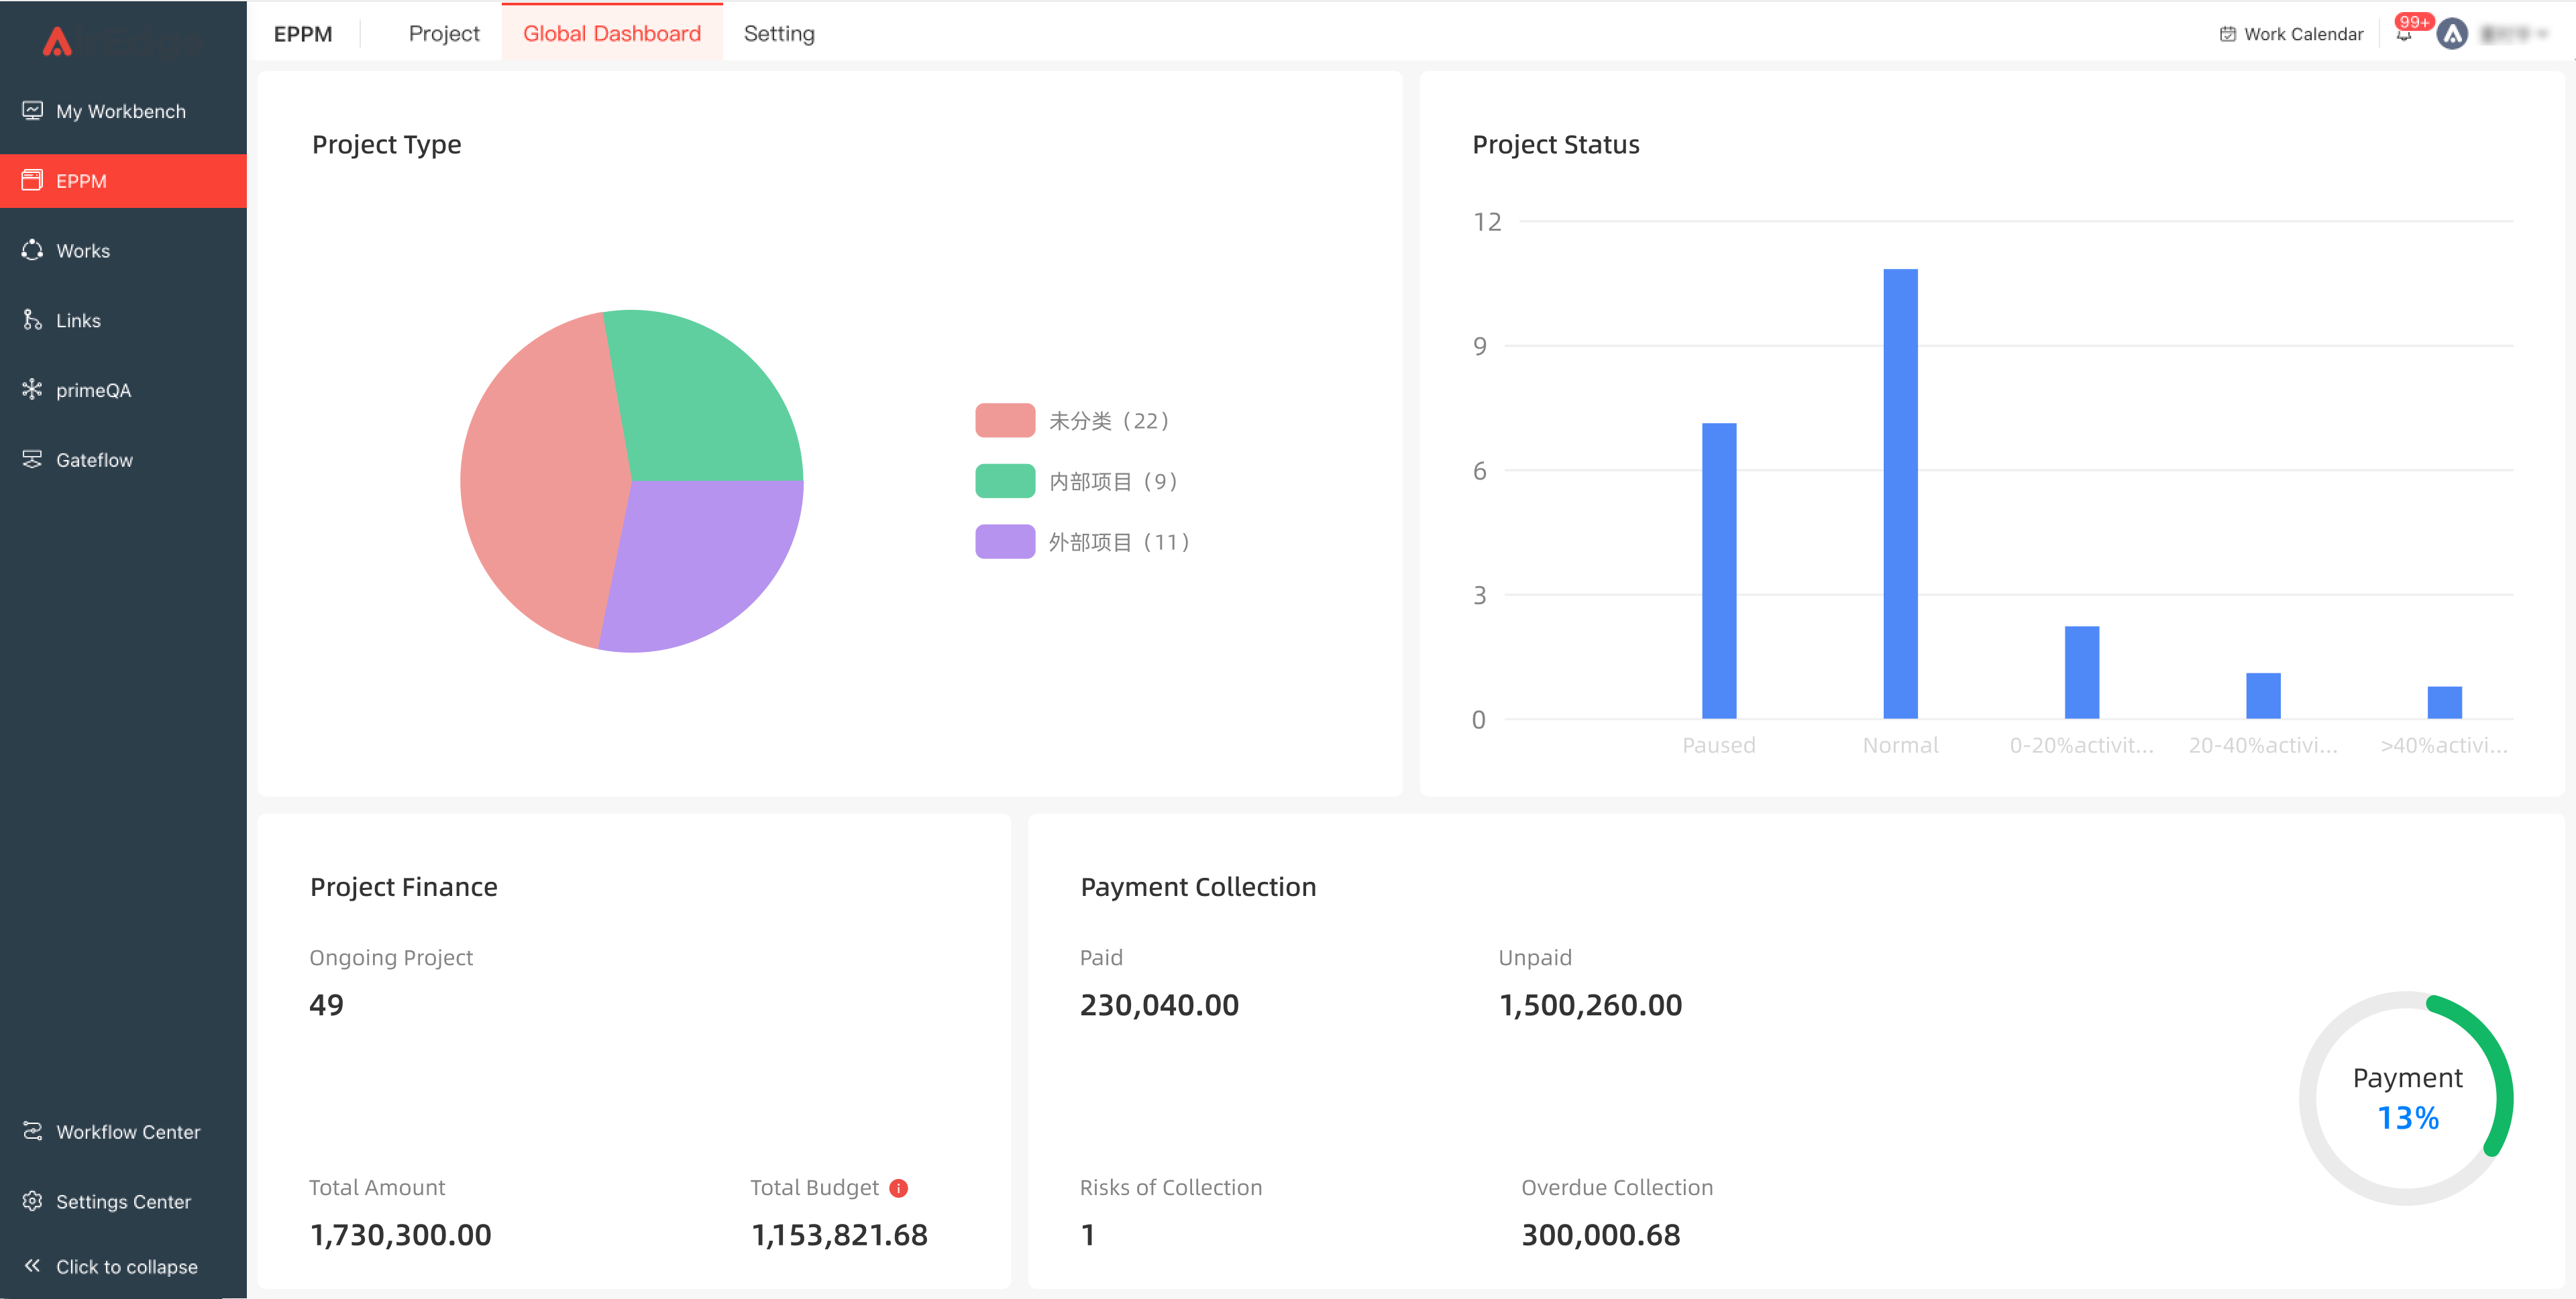Click the My Workbench monitor icon

[32, 111]
